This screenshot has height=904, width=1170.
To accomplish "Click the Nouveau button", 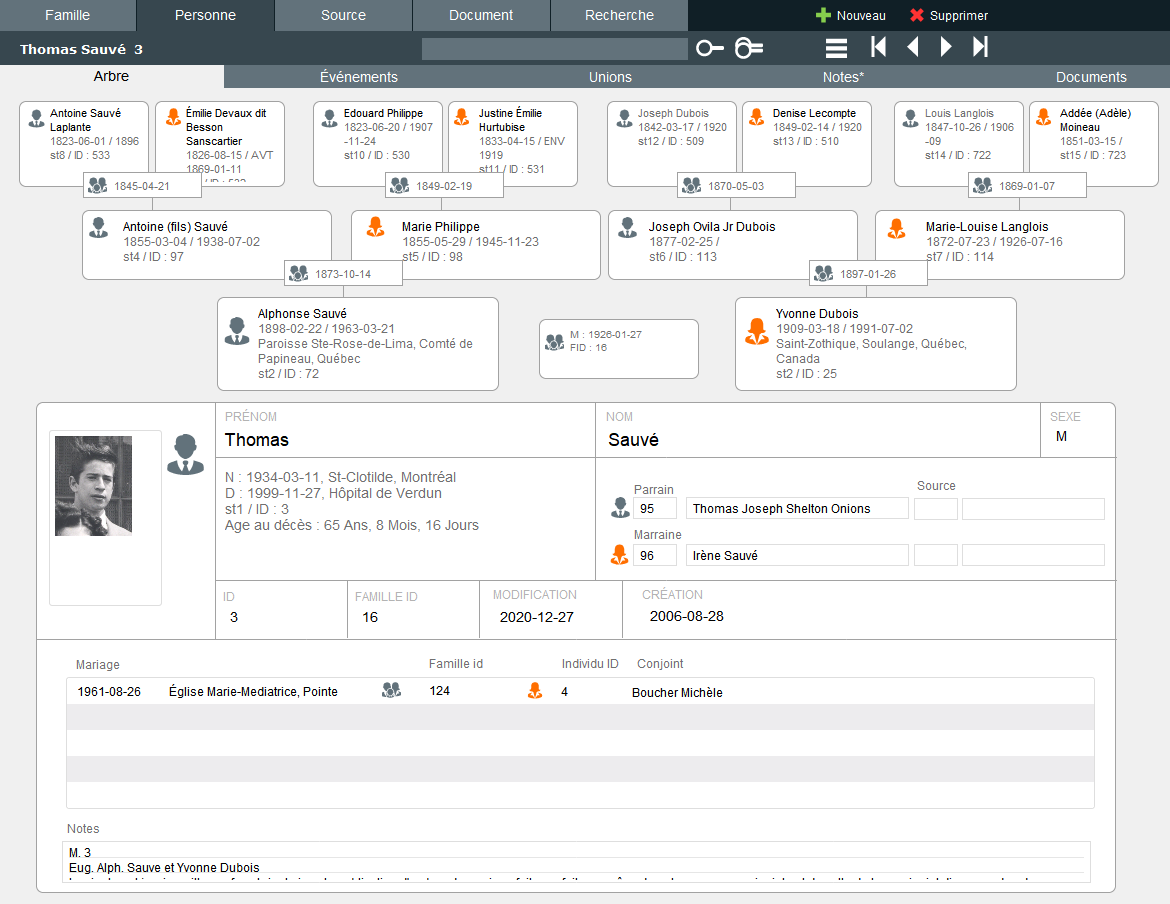I will 851,16.
